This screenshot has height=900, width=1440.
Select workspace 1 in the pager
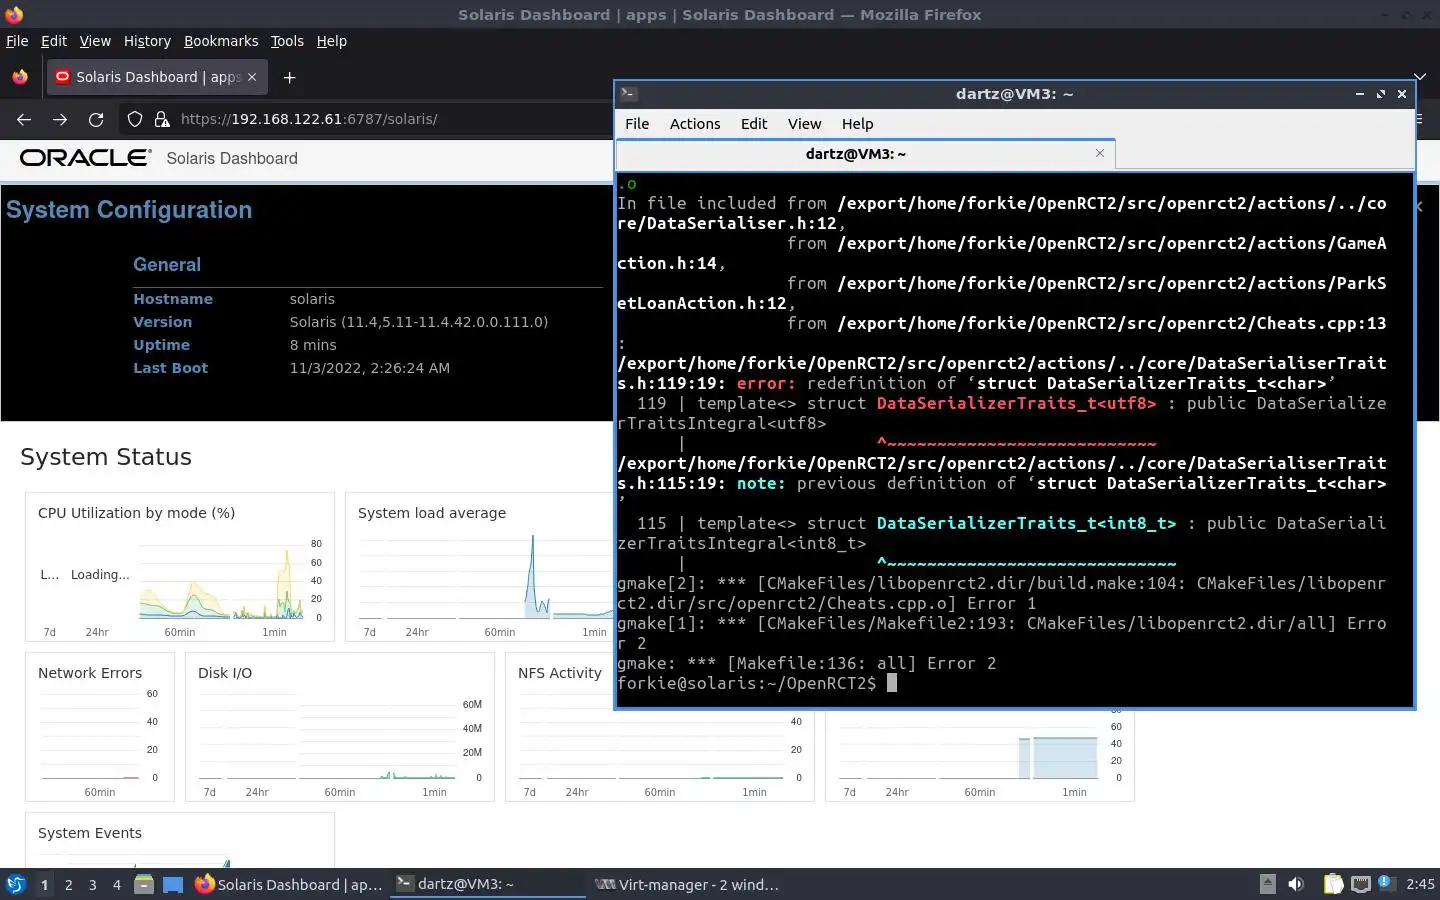(x=44, y=884)
